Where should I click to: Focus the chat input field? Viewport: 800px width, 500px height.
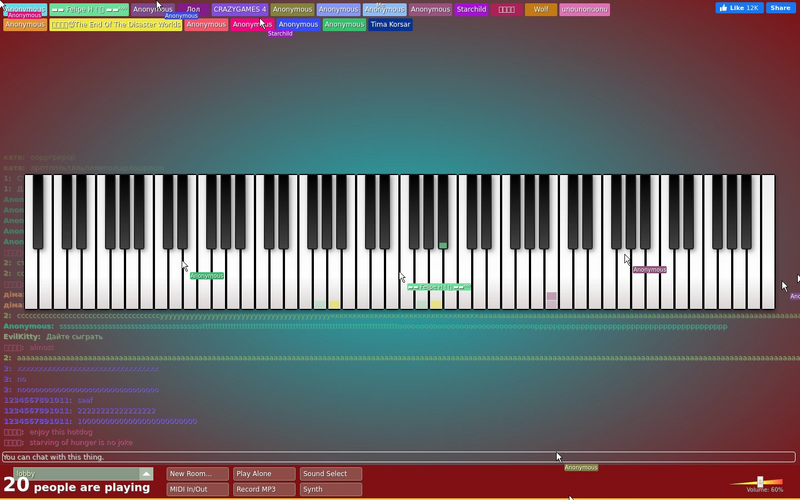[x=398, y=457]
